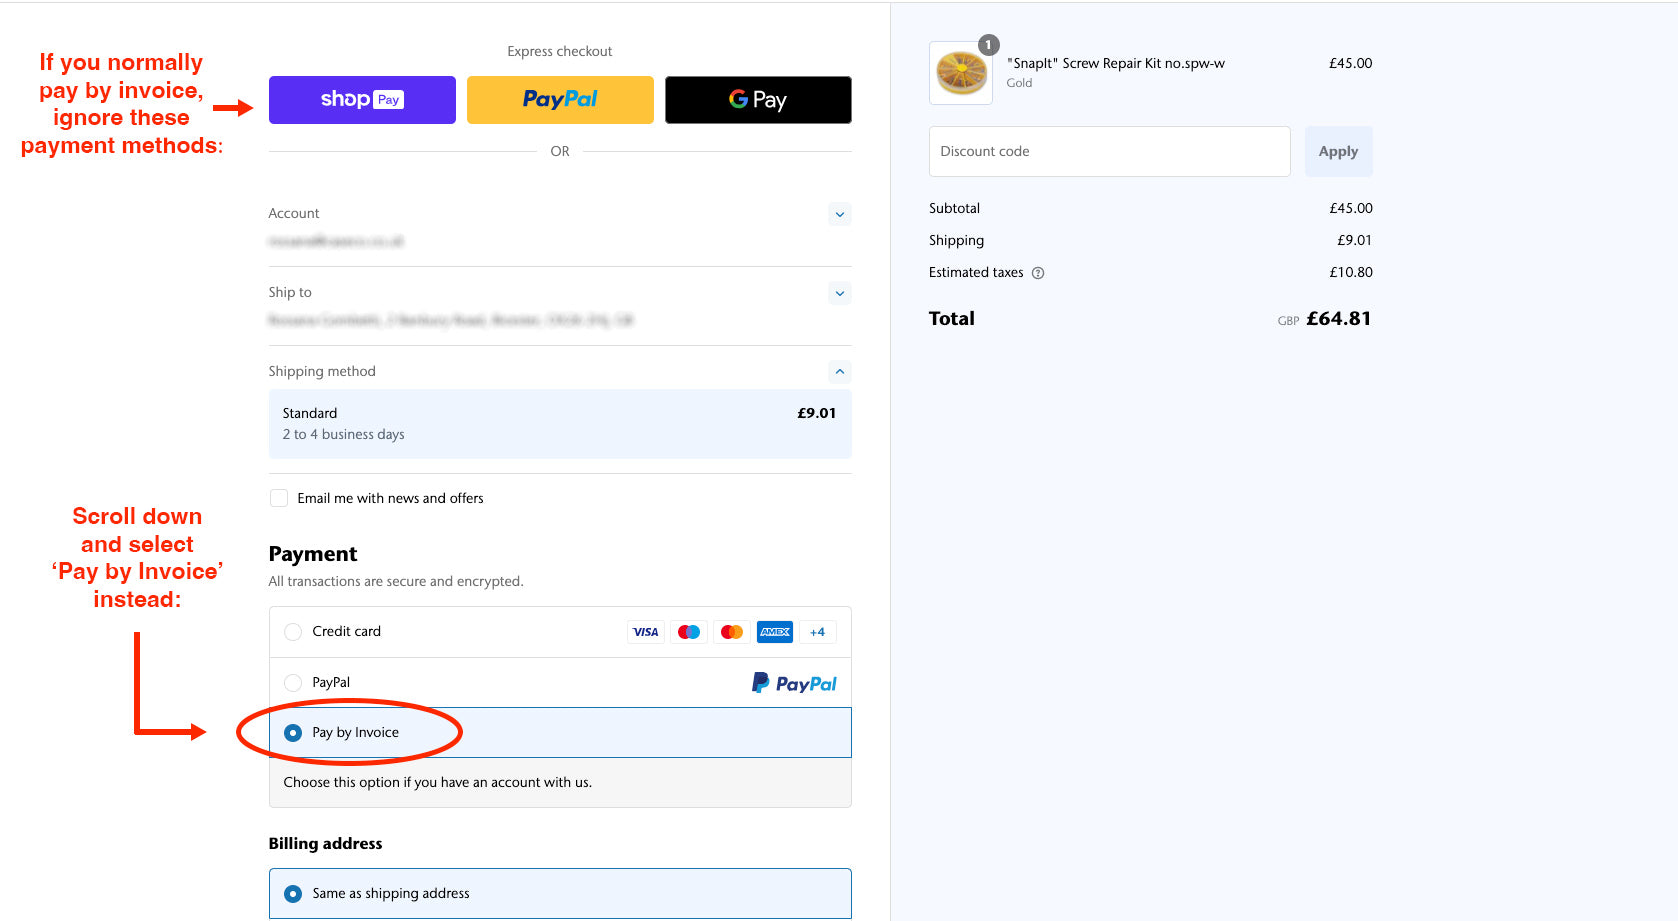Click the +4 more cards badge
Viewport: 1678px width, 921px height.
[x=817, y=632]
